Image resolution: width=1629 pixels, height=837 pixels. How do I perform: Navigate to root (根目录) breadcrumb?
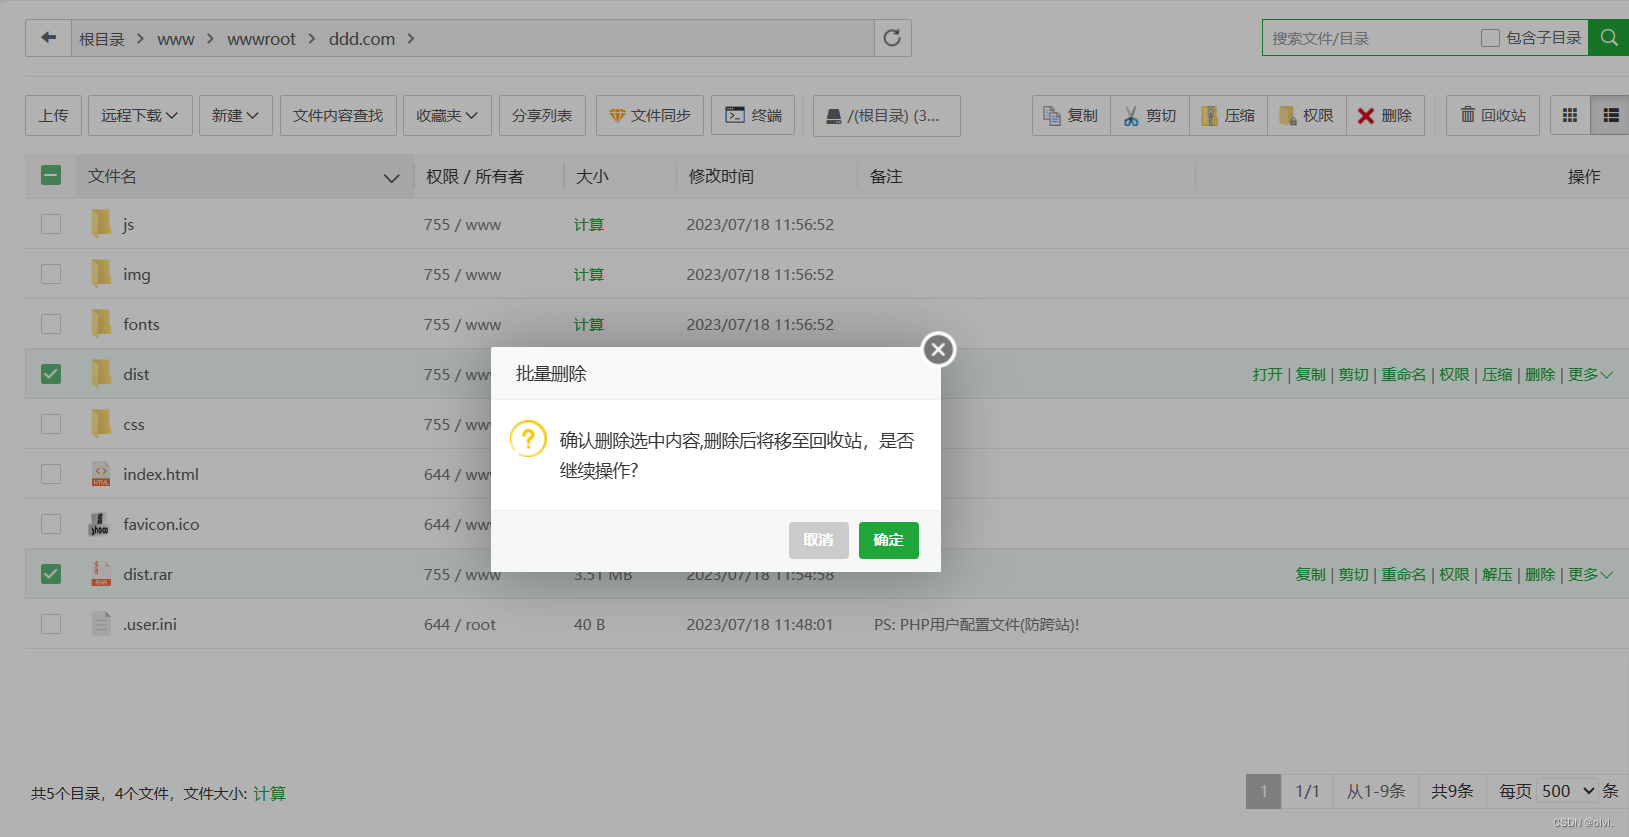pyautogui.click(x=102, y=39)
